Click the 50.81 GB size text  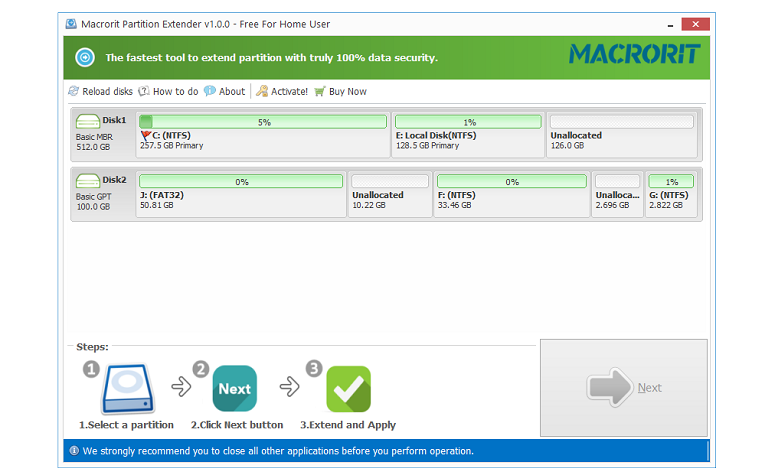157,205
